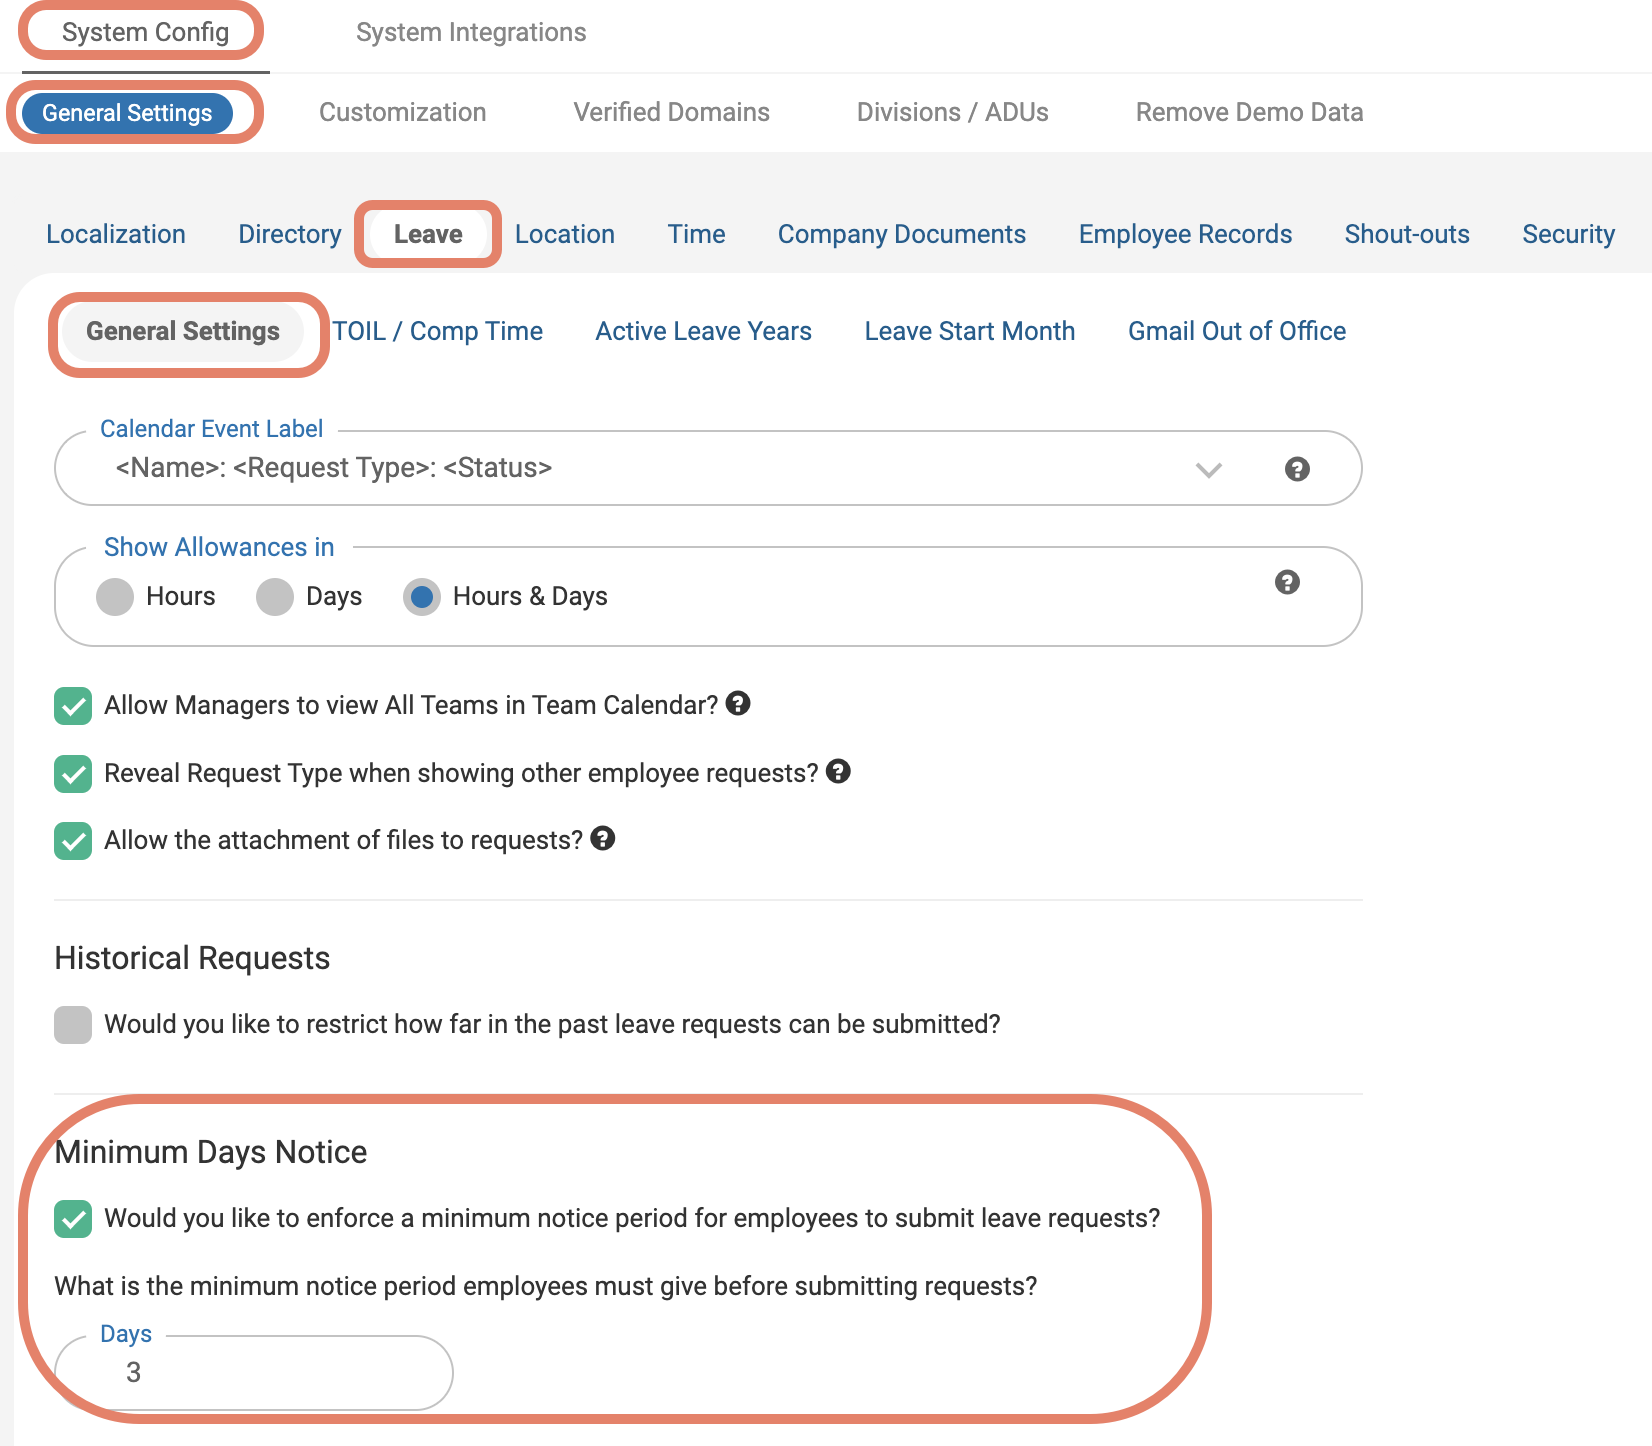Open the Leave Start Month settings
The width and height of the screenshot is (1652, 1446).
(969, 331)
